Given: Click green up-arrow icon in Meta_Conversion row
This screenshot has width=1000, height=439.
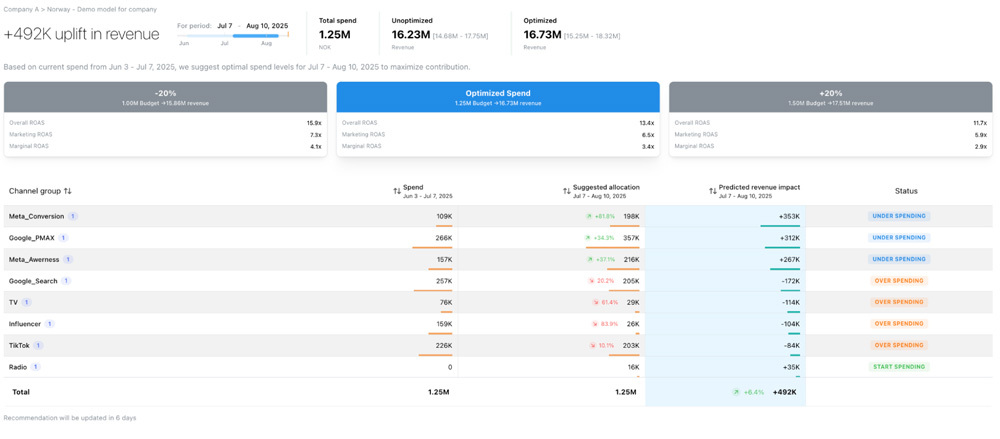Looking at the screenshot, I should point(590,216).
